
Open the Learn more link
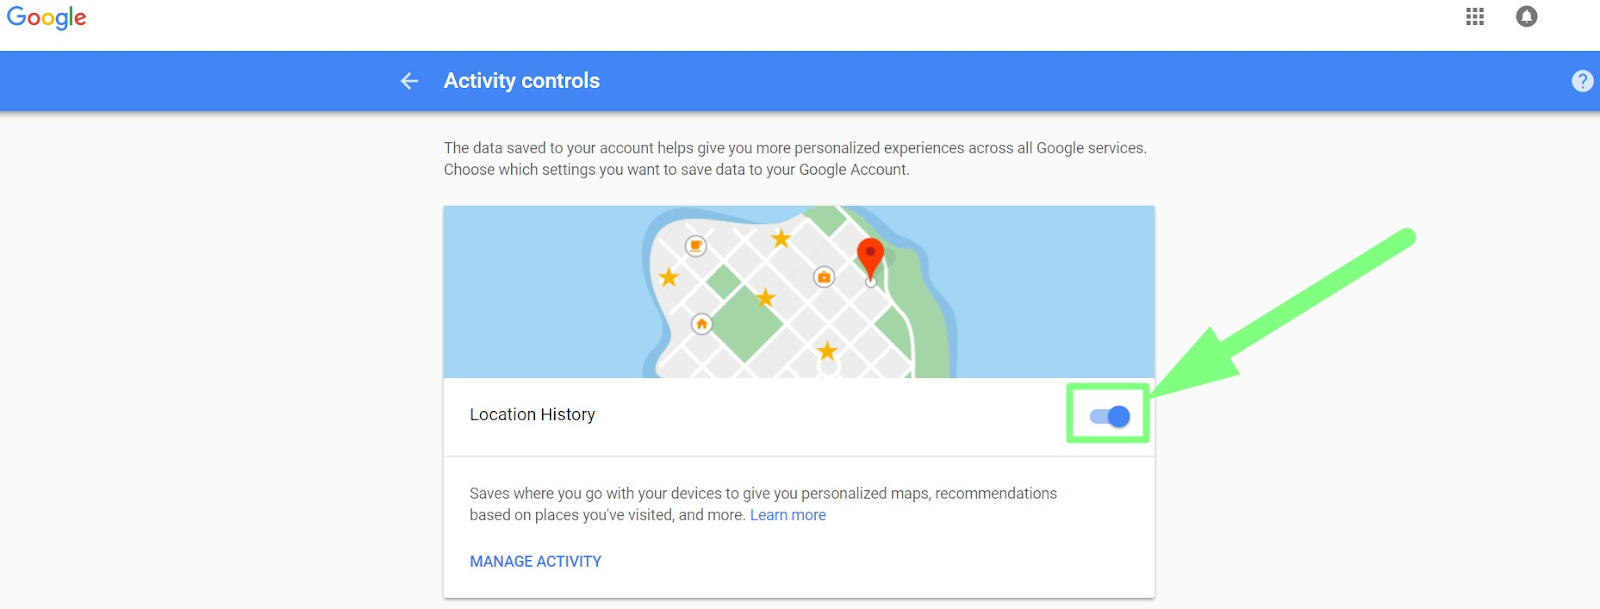click(x=788, y=515)
